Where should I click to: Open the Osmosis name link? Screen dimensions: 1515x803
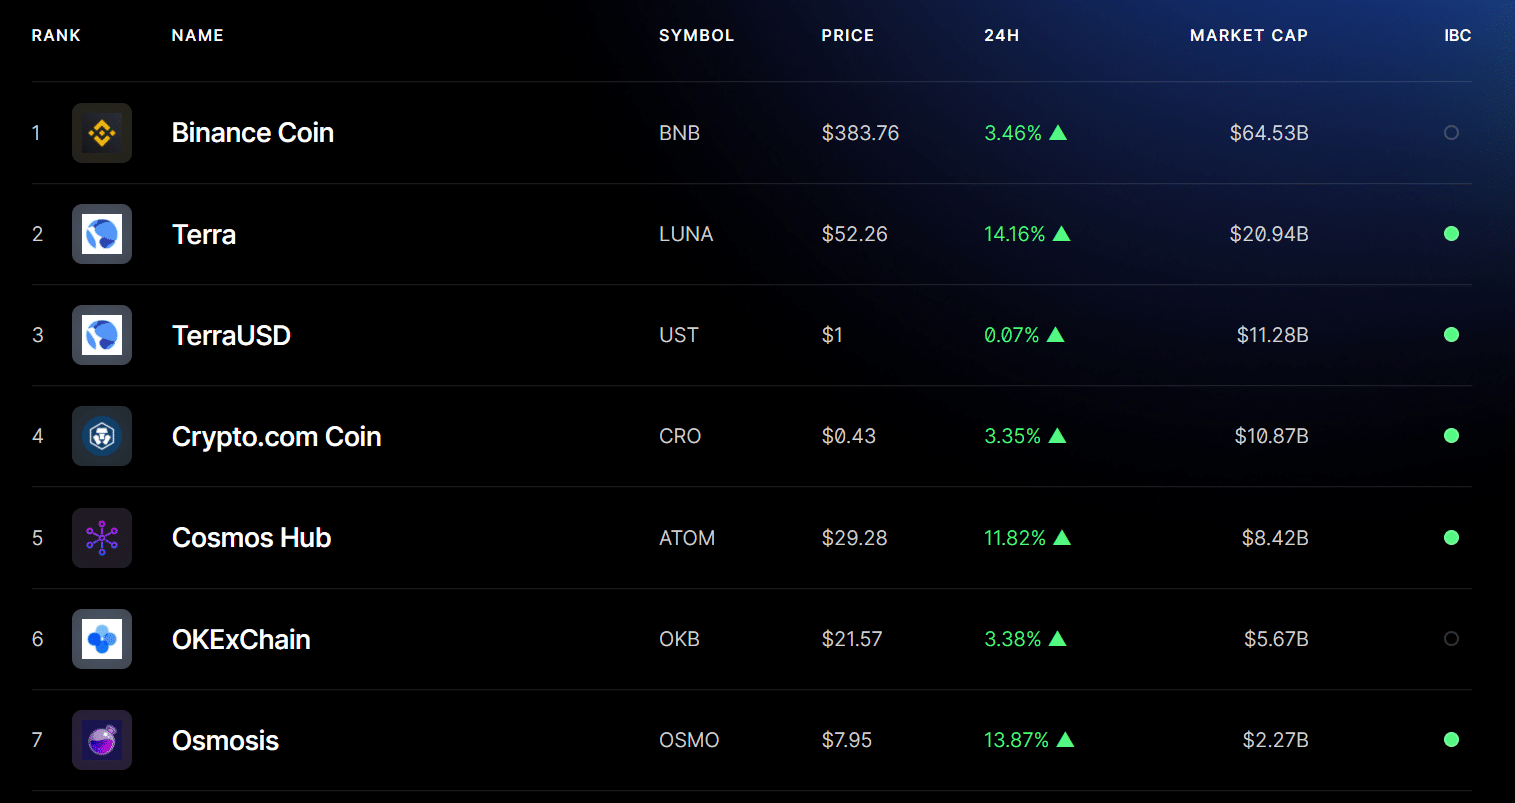pyautogui.click(x=225, y=740)
